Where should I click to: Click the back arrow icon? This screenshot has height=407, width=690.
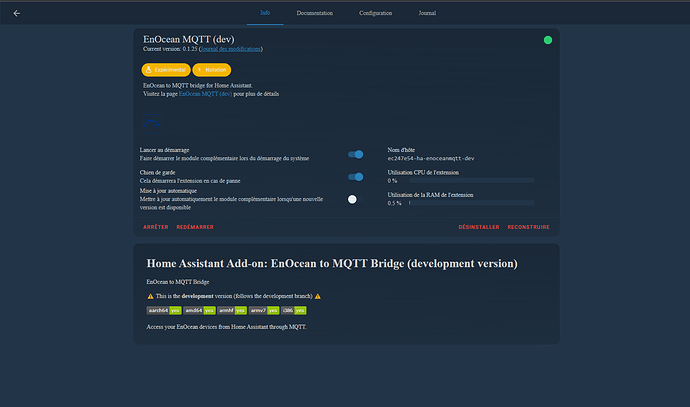click(16, 13)
